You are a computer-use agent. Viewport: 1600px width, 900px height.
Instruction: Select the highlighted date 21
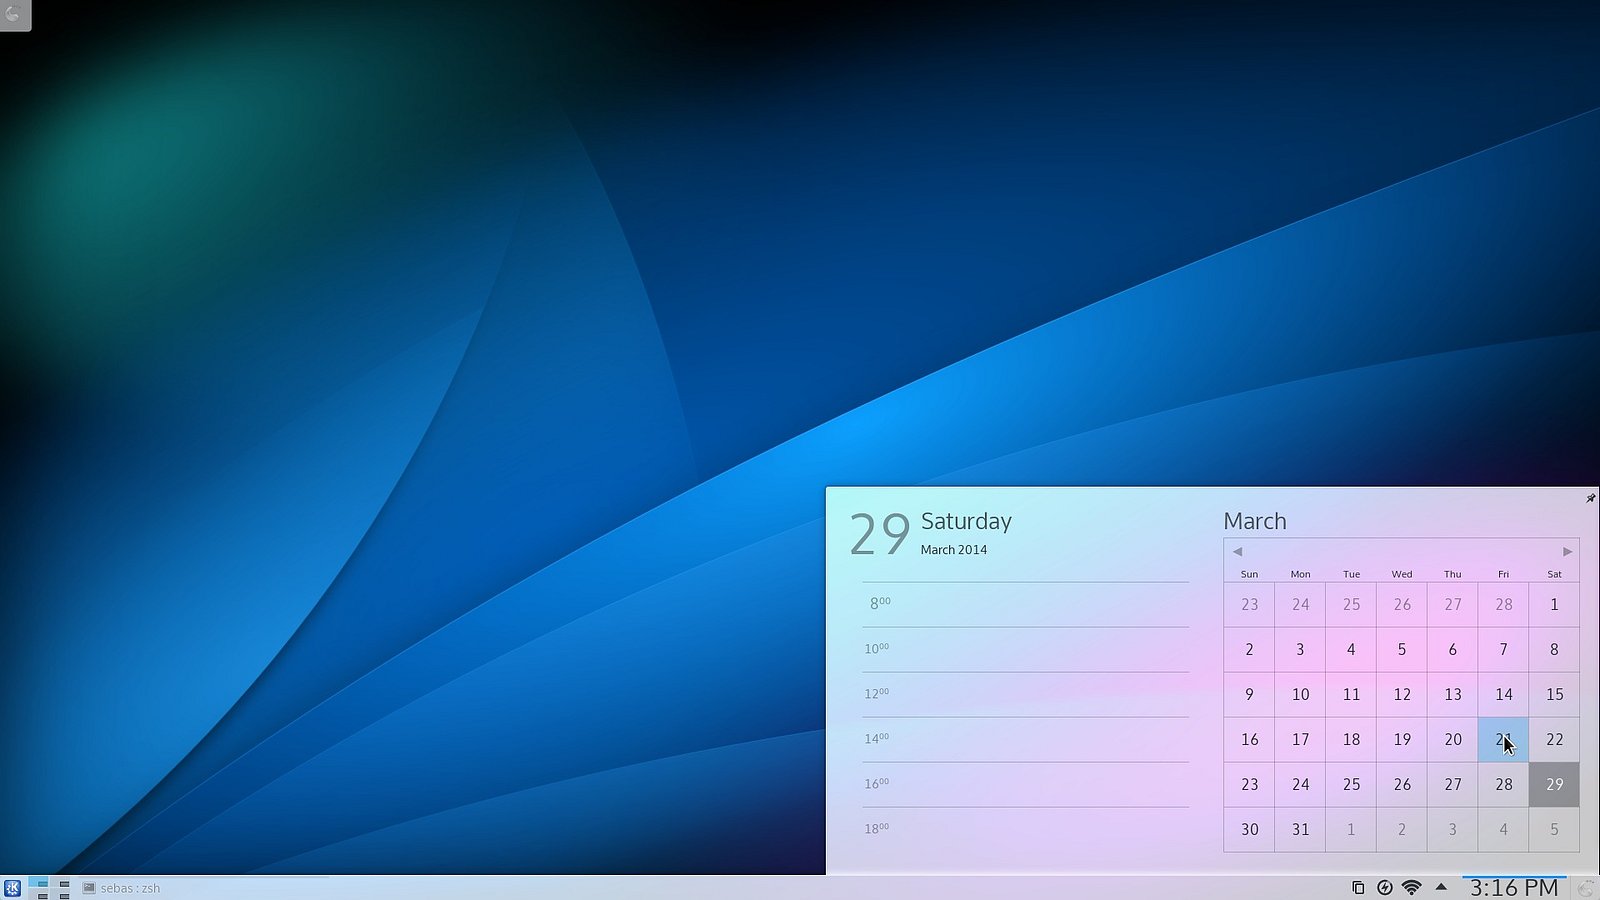point(1503,740)
